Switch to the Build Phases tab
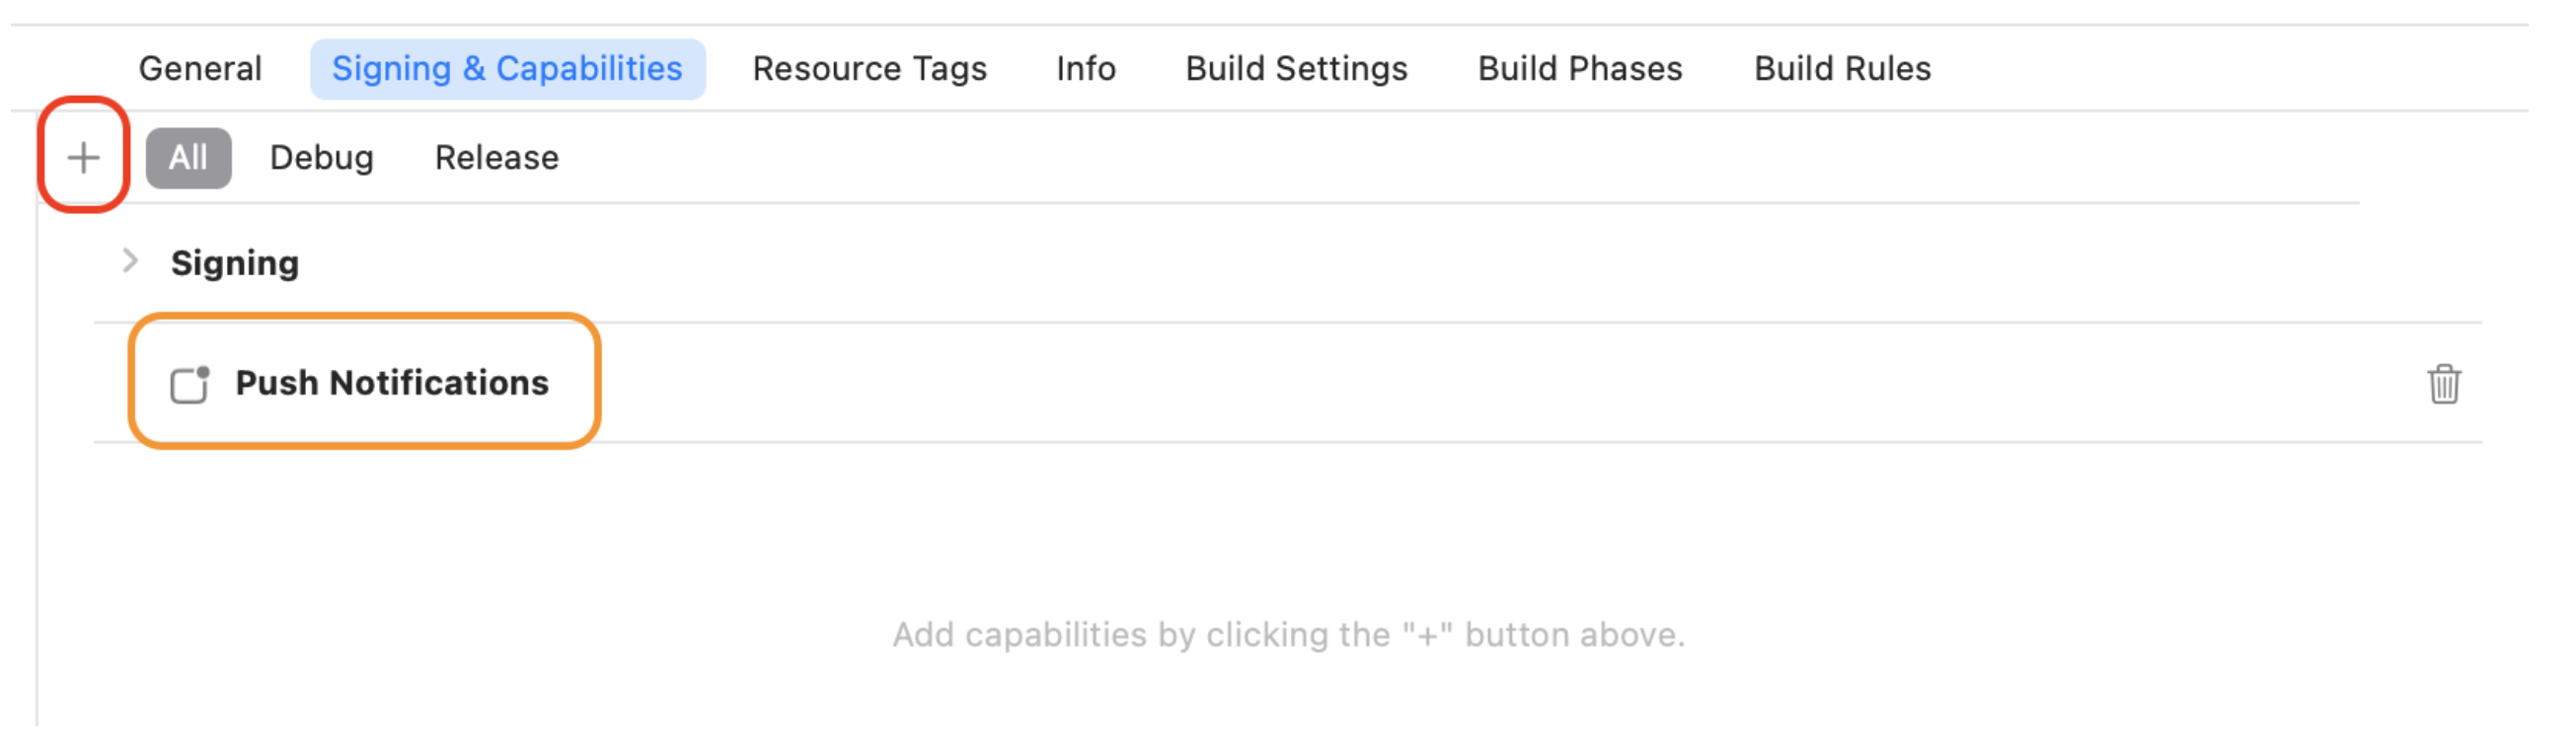This screenshot has height=734, width=2576. tap(1580, 69)
